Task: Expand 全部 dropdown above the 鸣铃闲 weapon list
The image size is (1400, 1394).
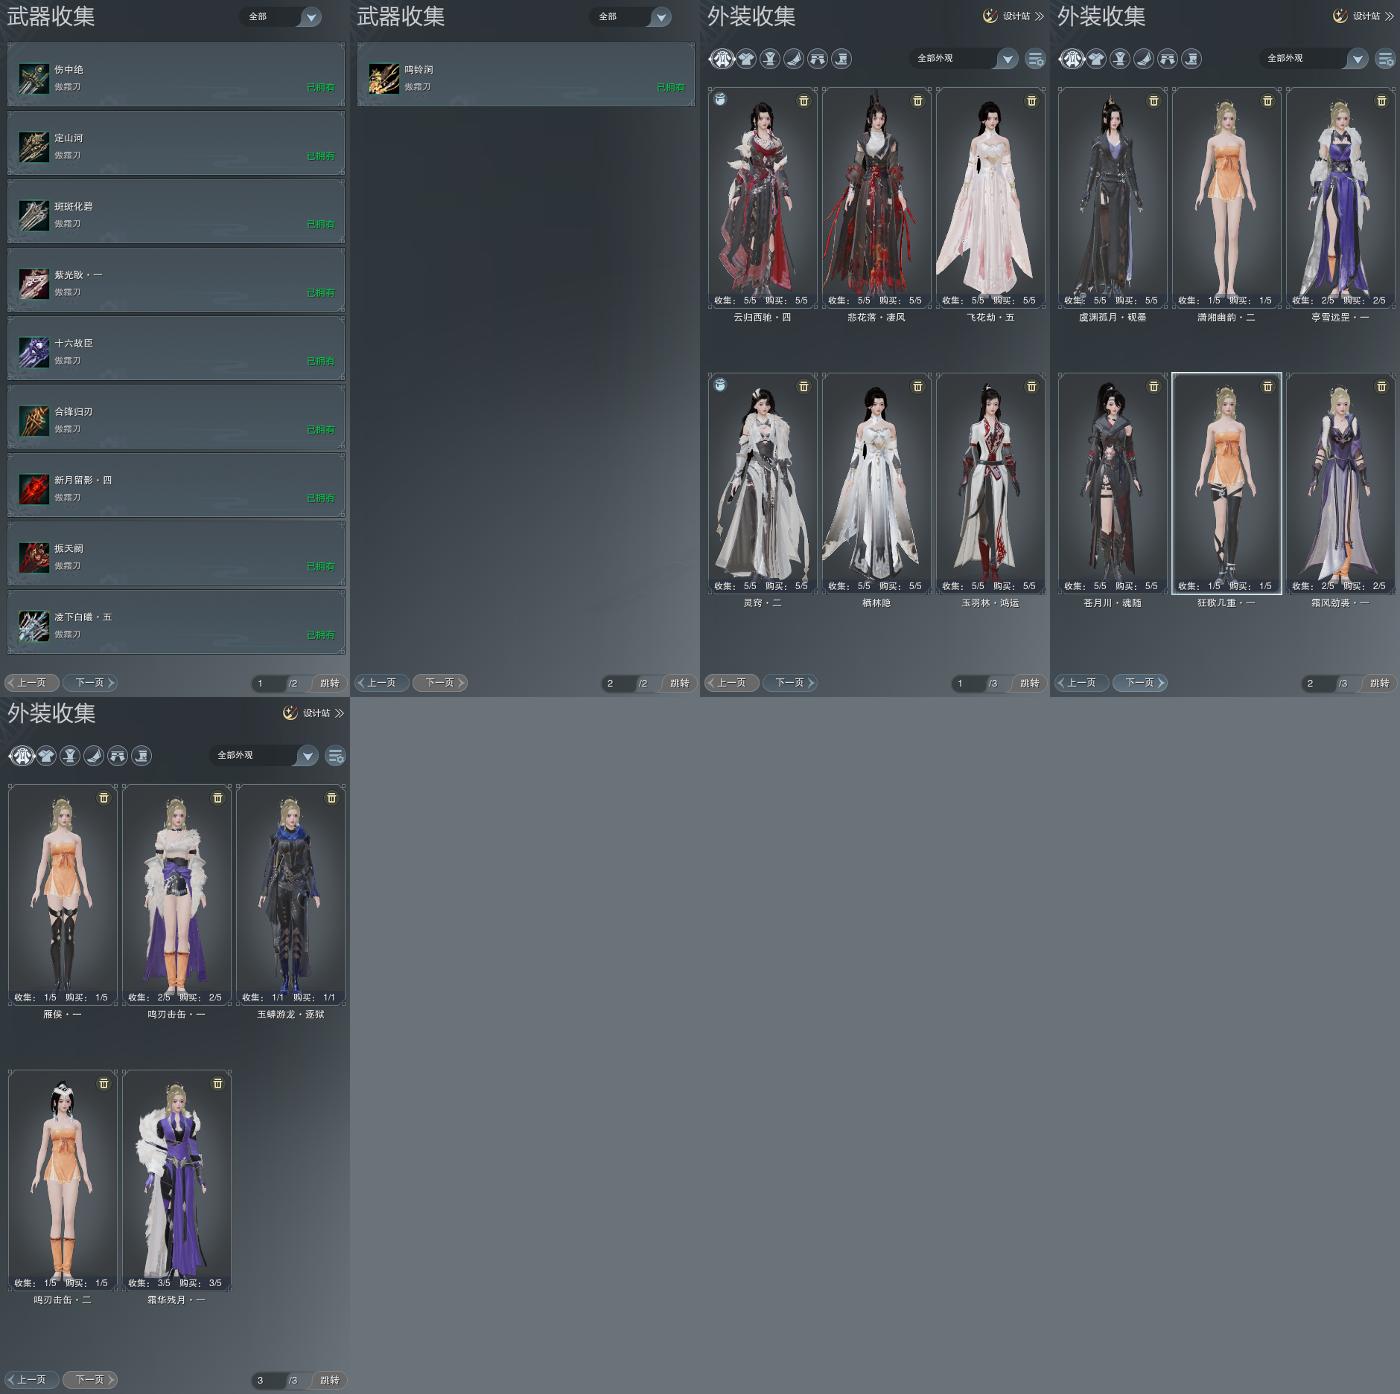Action: (x=631, y=17)
